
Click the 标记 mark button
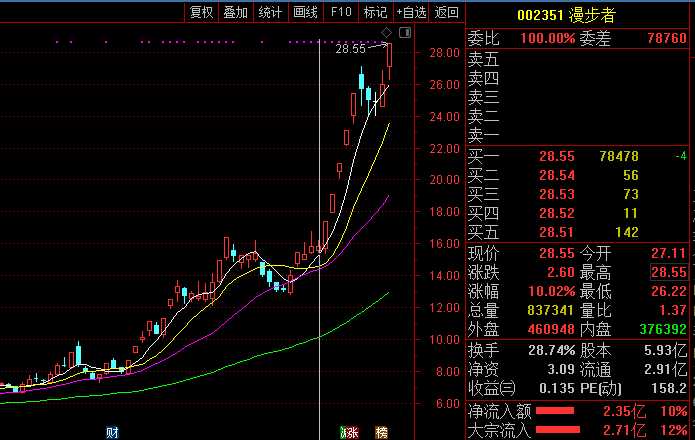(x=375, y=12)
